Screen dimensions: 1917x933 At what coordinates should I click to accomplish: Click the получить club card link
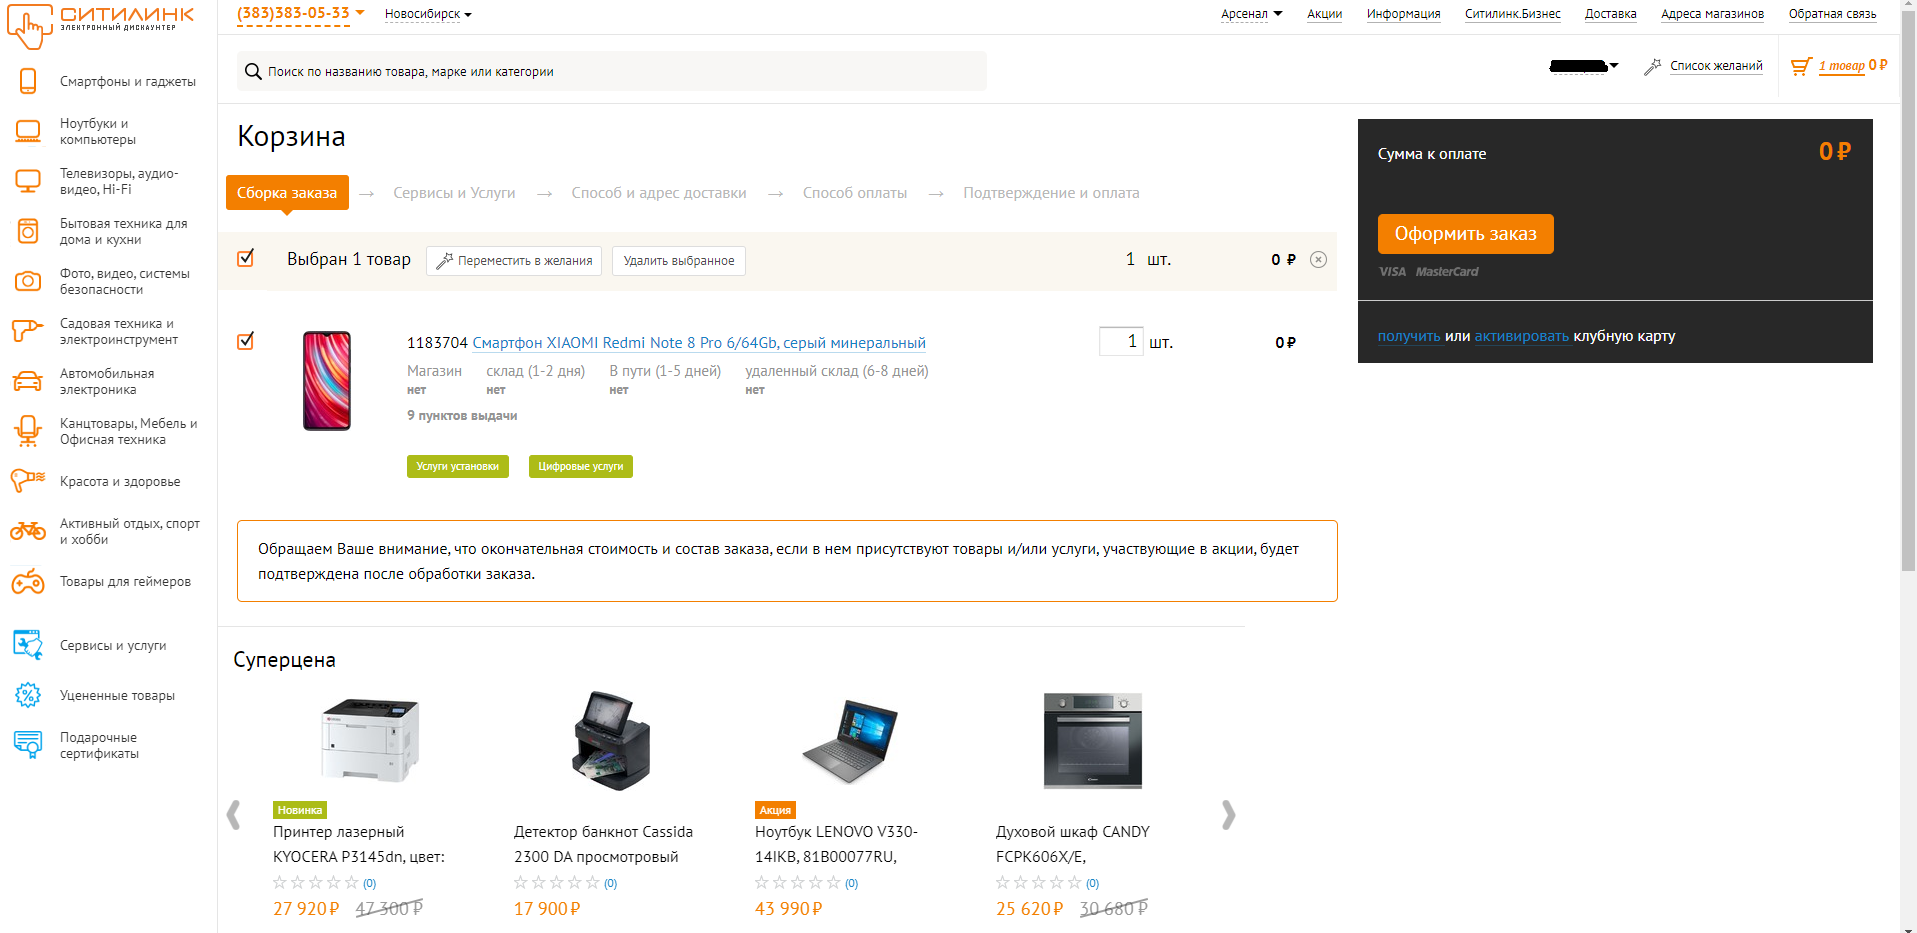pos(1409,336)
